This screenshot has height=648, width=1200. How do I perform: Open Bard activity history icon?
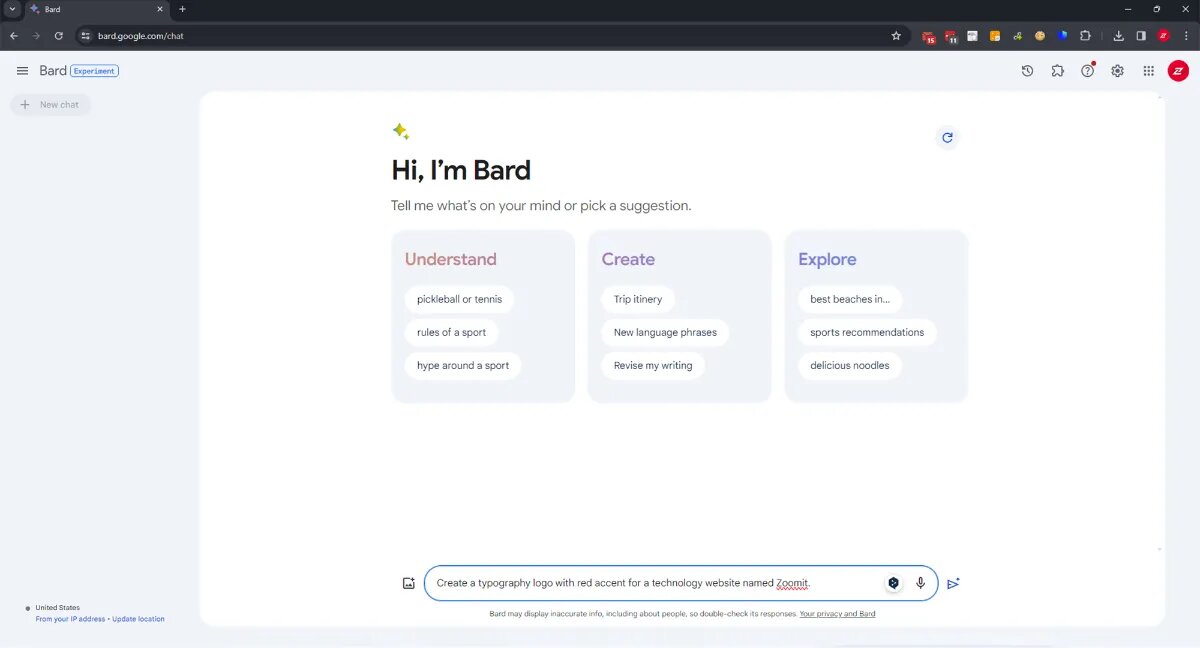click(x=1027, y=71)
